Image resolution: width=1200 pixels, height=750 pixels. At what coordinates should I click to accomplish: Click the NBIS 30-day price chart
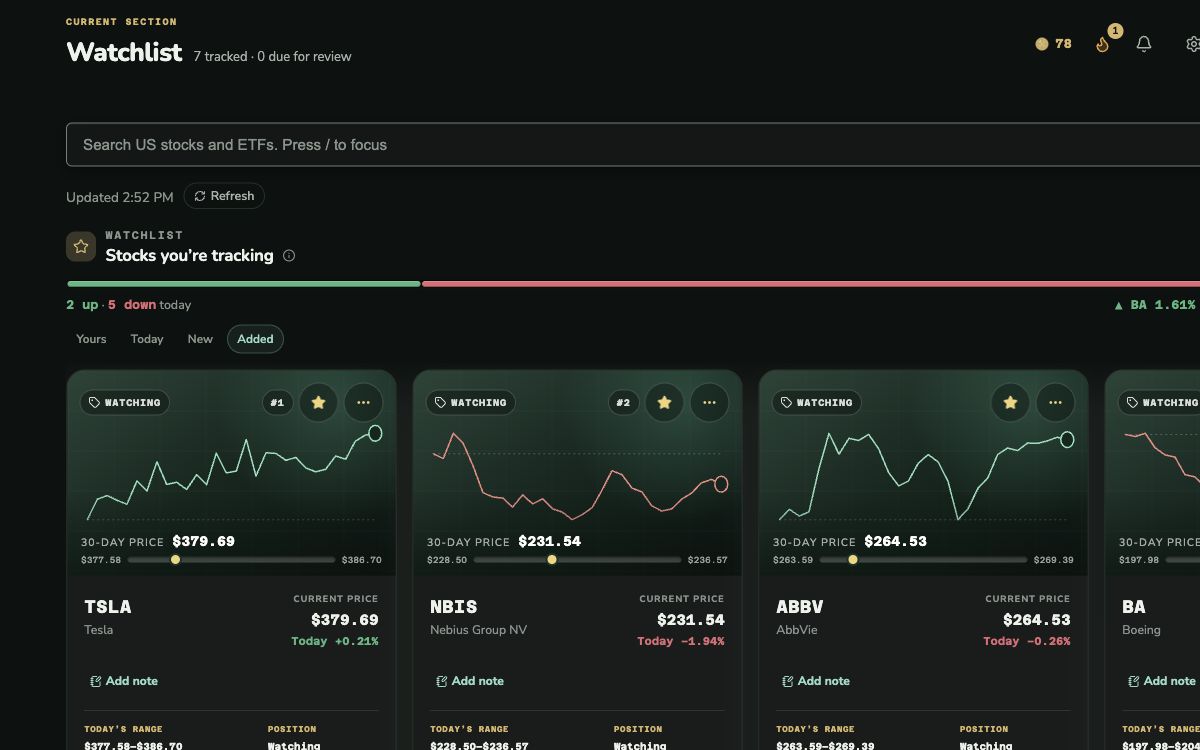578,476
